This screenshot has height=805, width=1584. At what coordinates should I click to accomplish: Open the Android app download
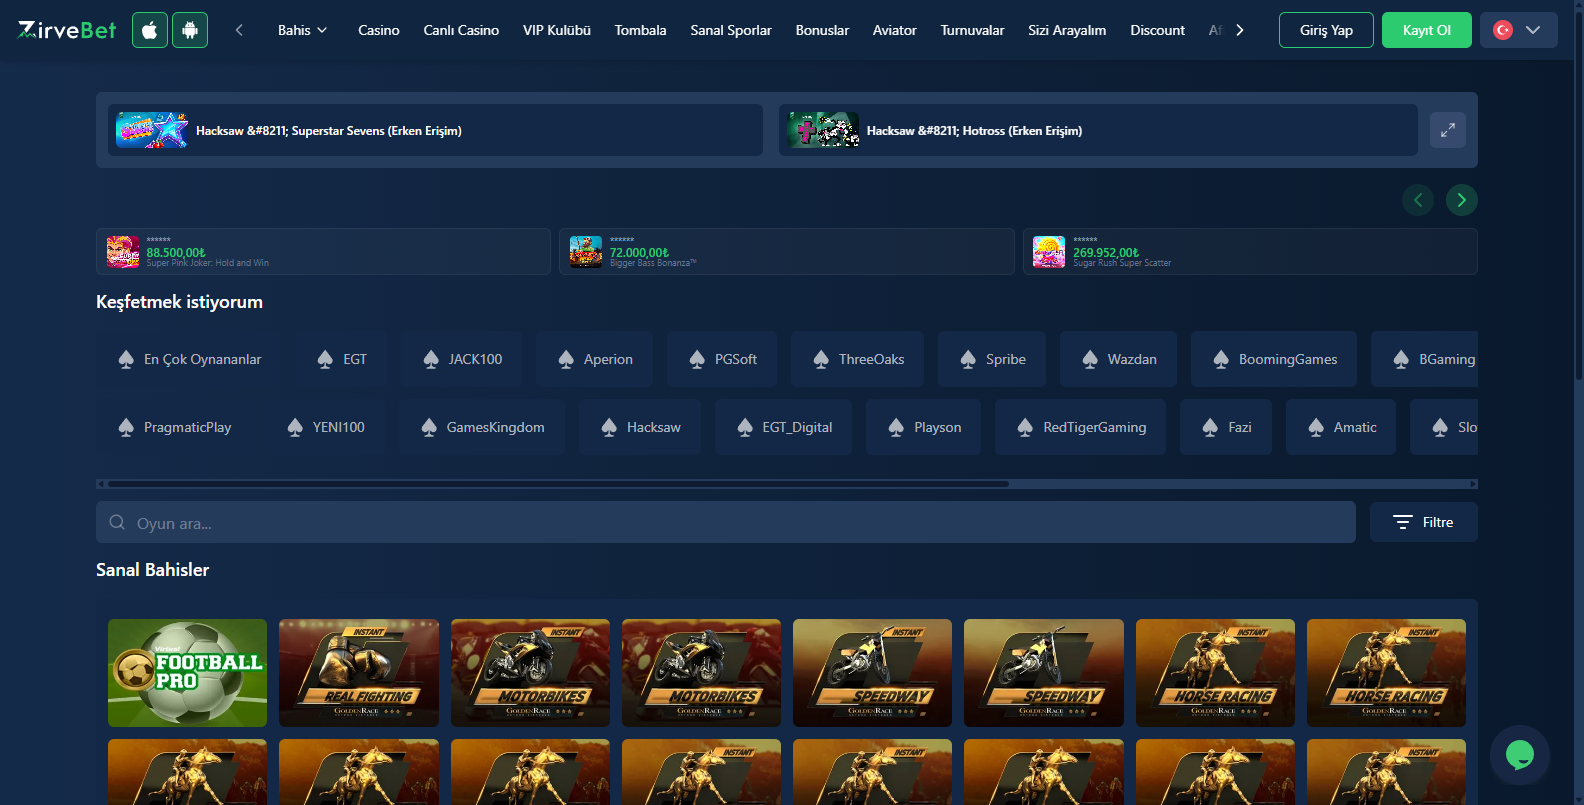[x=190, y=30]
